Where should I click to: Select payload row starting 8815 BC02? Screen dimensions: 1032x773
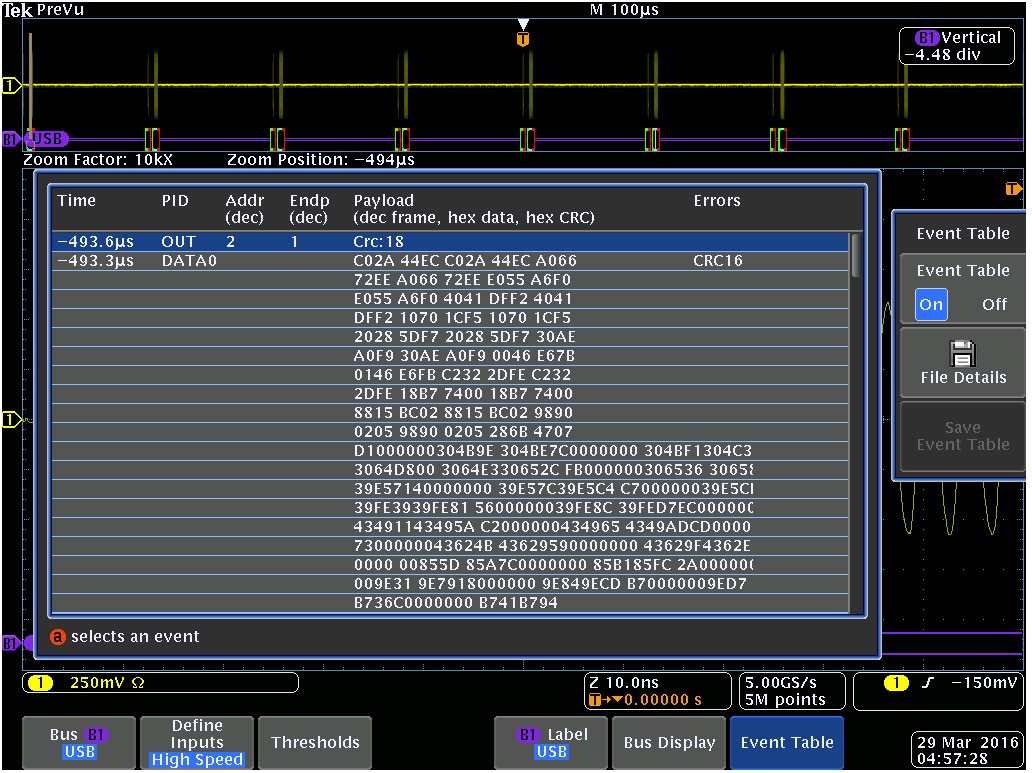[450, 413]
